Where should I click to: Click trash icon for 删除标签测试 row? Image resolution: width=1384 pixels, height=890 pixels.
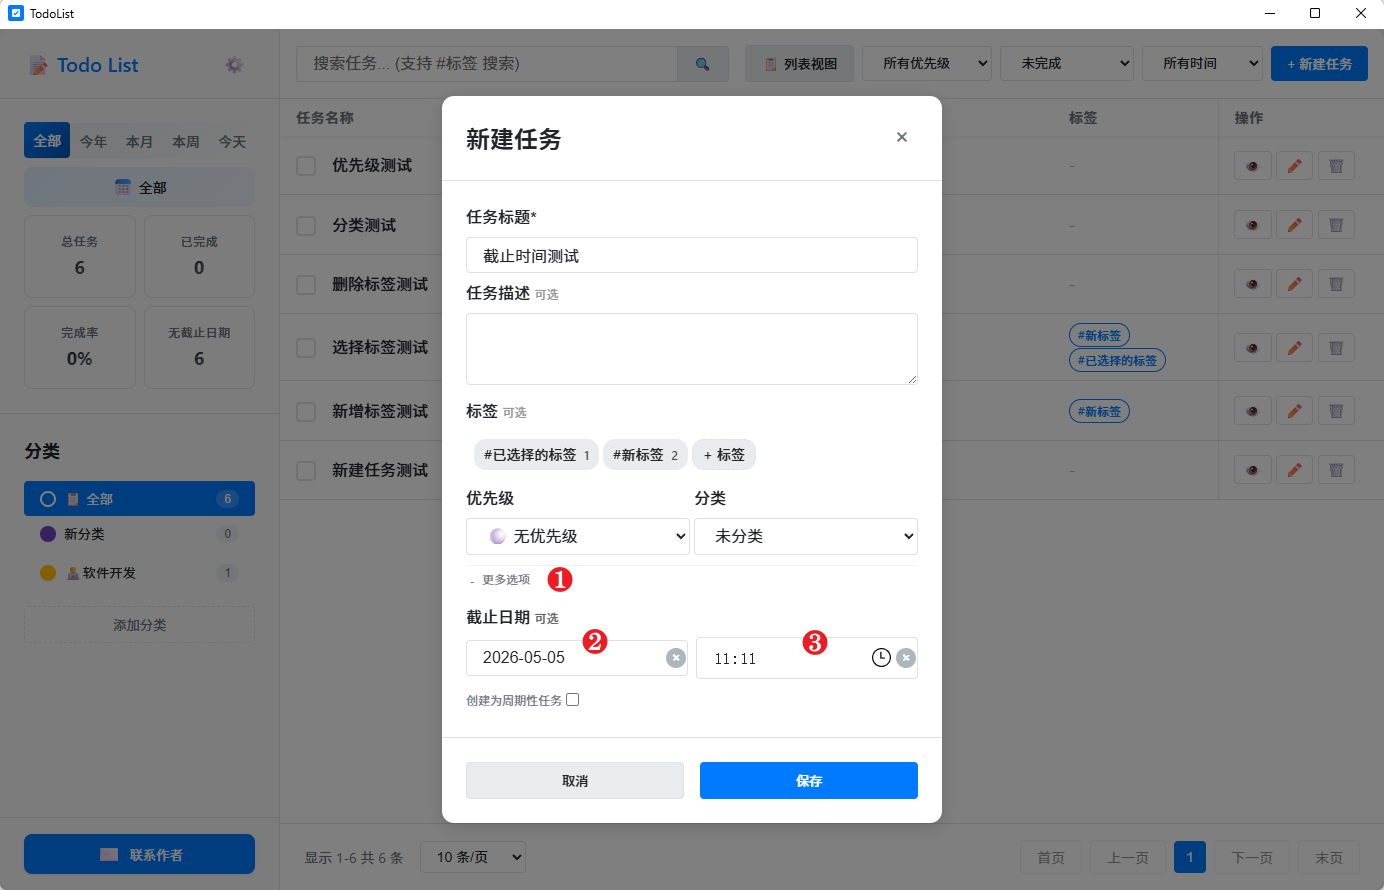coord(1336,284)
